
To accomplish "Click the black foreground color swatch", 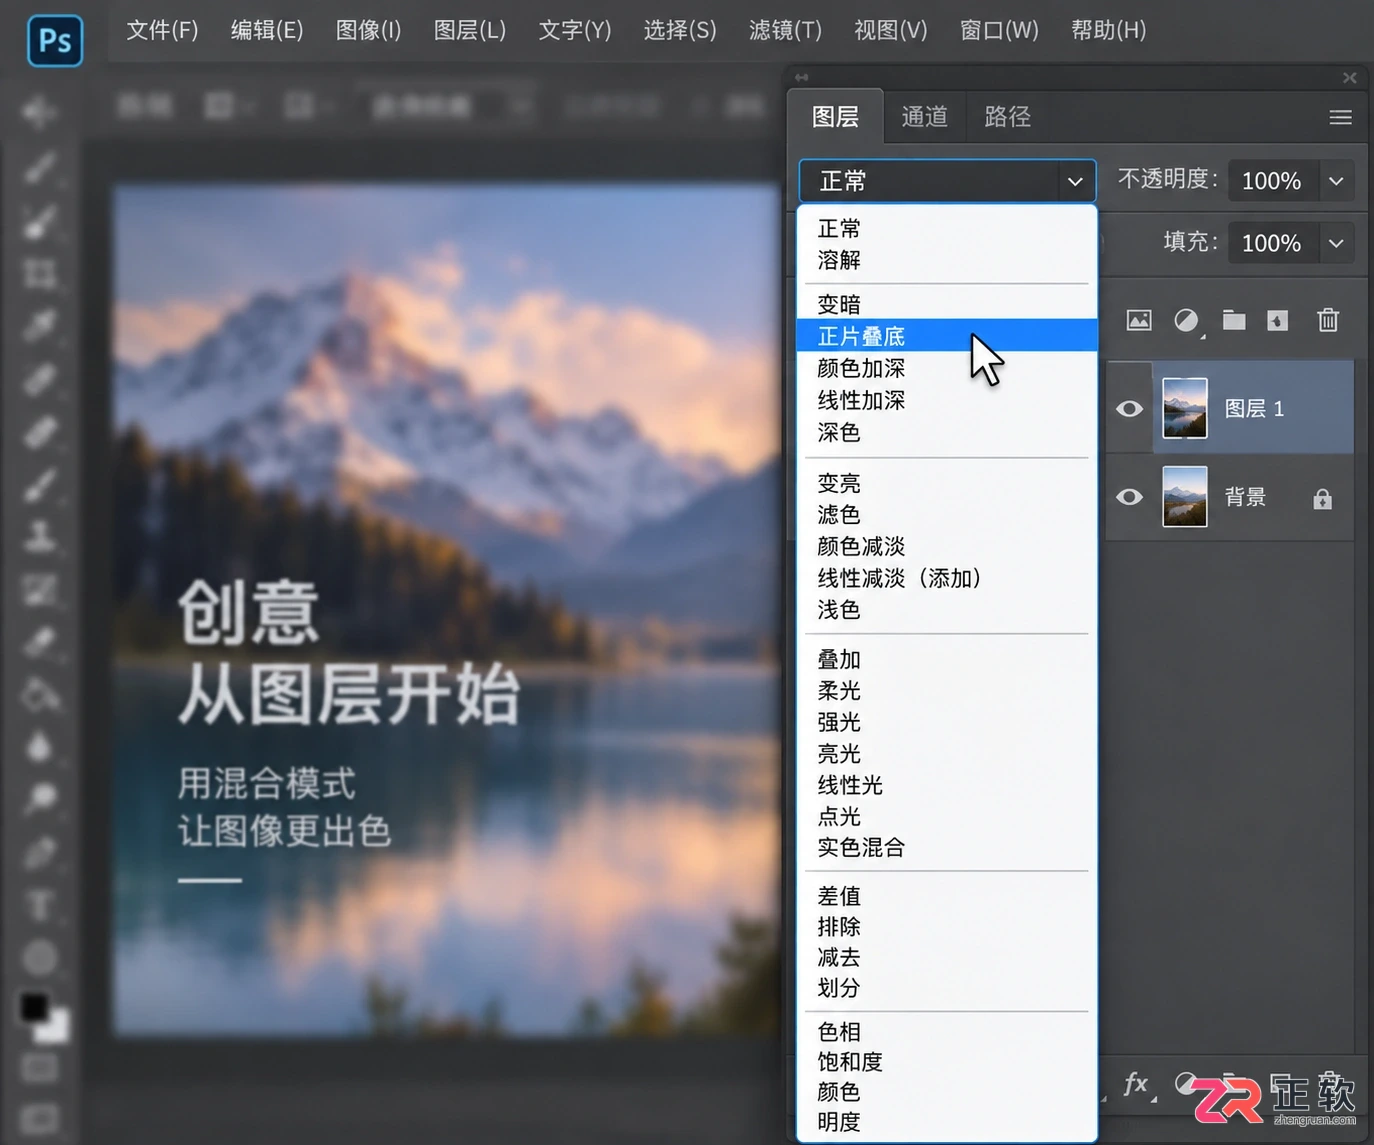I will 34,1006.
